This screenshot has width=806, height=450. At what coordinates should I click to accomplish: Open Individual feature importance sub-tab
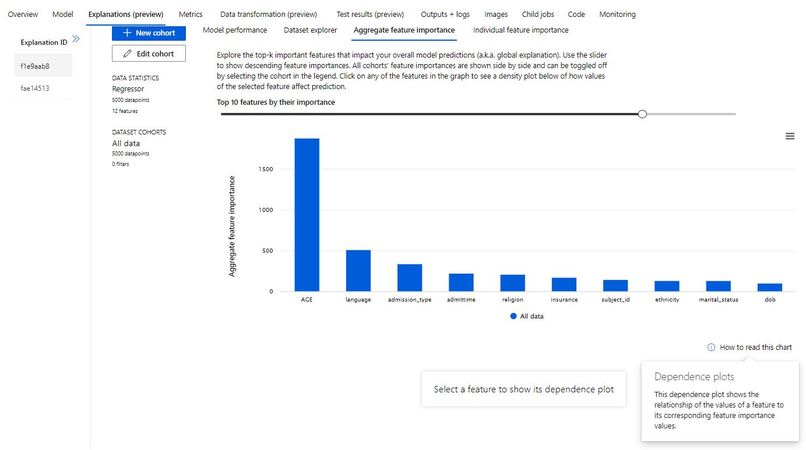pyautogui.click(x=521, y=30)
